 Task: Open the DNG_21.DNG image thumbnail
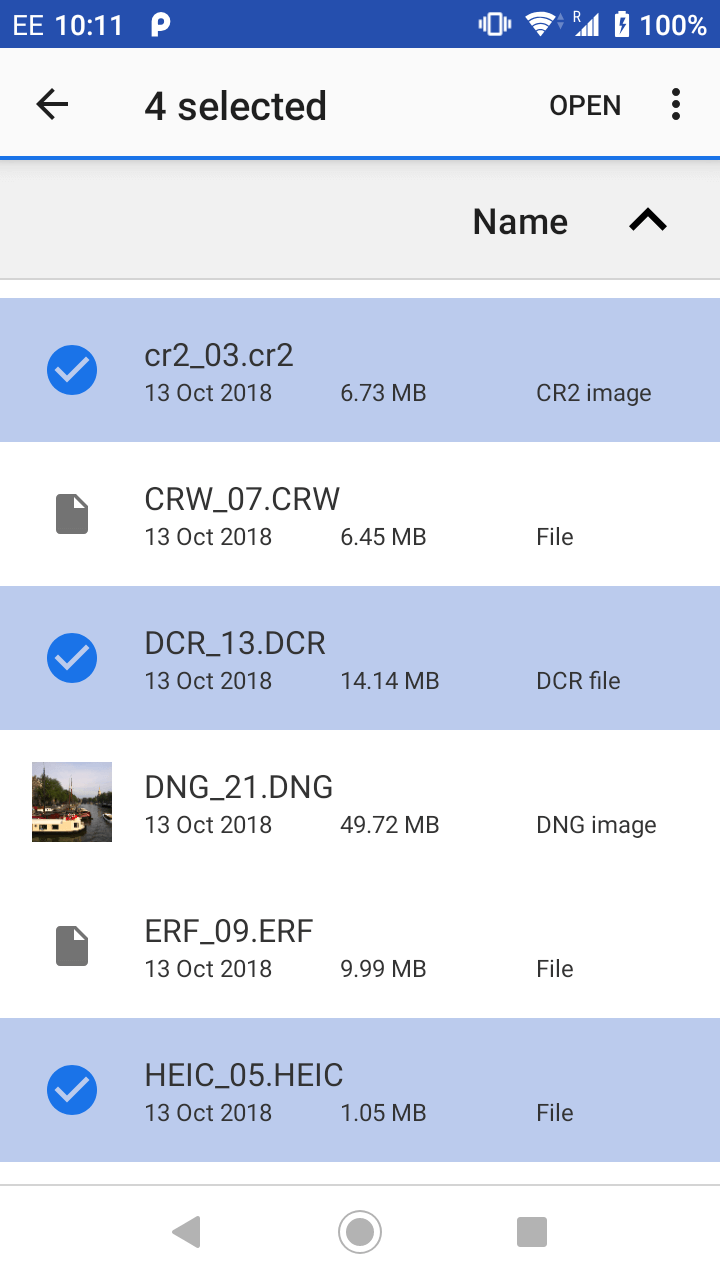pyautogui.click(x=72, y=802)
